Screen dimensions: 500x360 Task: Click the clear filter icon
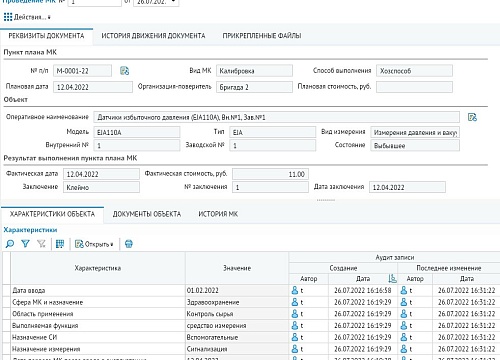41,244
